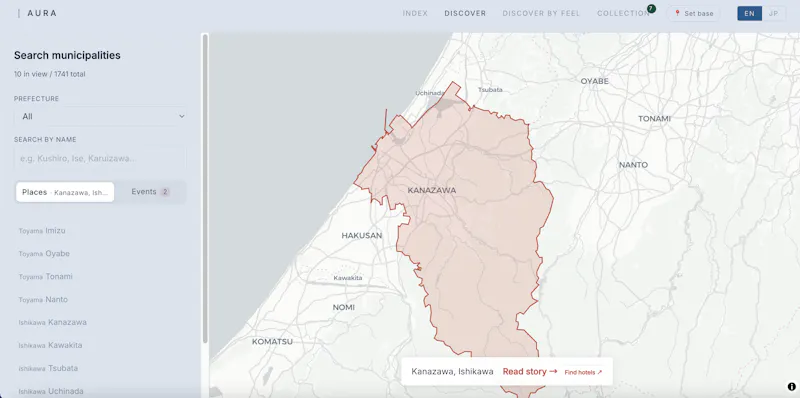Select Toyama Tonami in list

pos(45,277)
